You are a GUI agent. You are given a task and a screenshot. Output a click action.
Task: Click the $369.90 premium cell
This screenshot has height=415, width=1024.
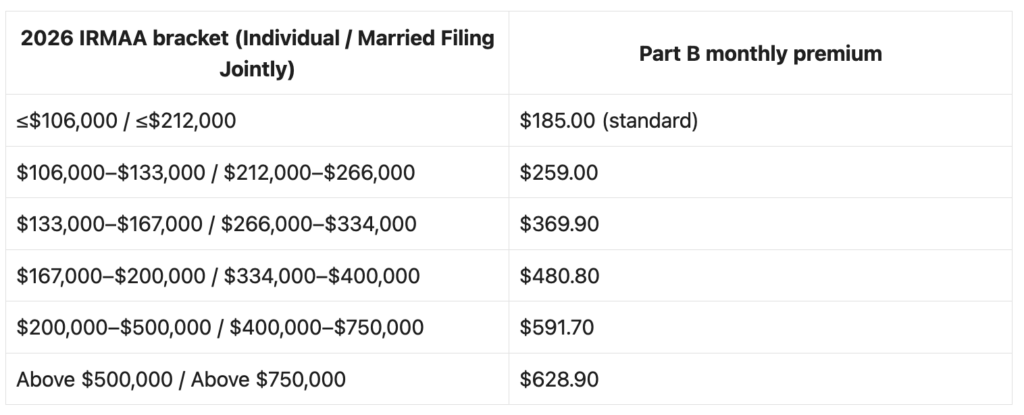pos(760,224)
